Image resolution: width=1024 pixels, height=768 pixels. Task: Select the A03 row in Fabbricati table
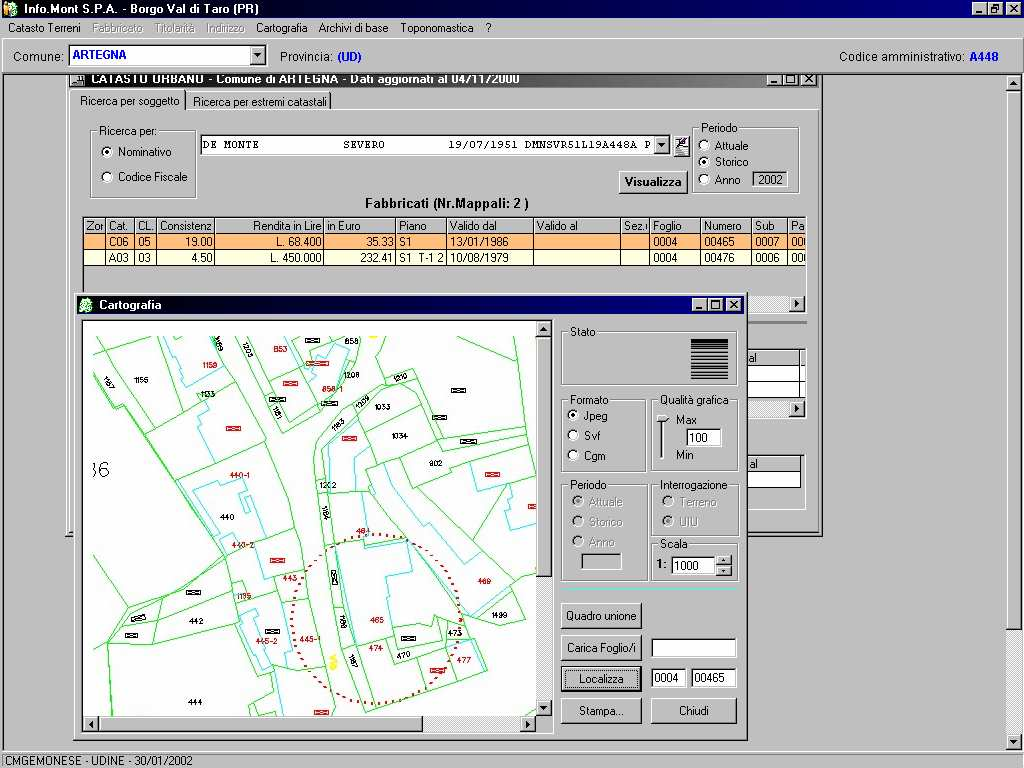(x=444, y=258)
